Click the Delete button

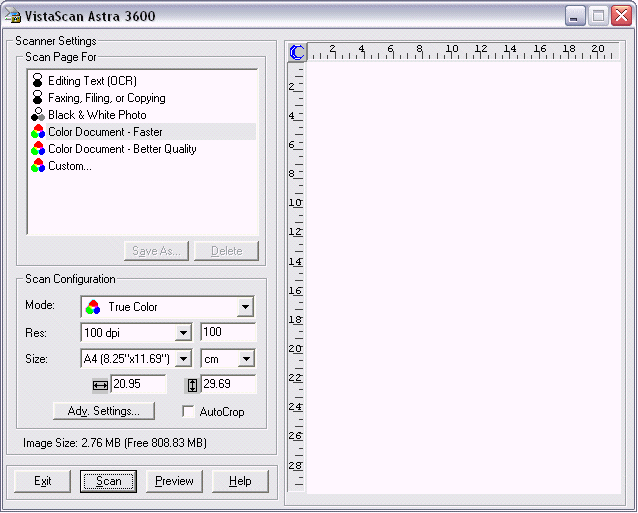(226, 251)
